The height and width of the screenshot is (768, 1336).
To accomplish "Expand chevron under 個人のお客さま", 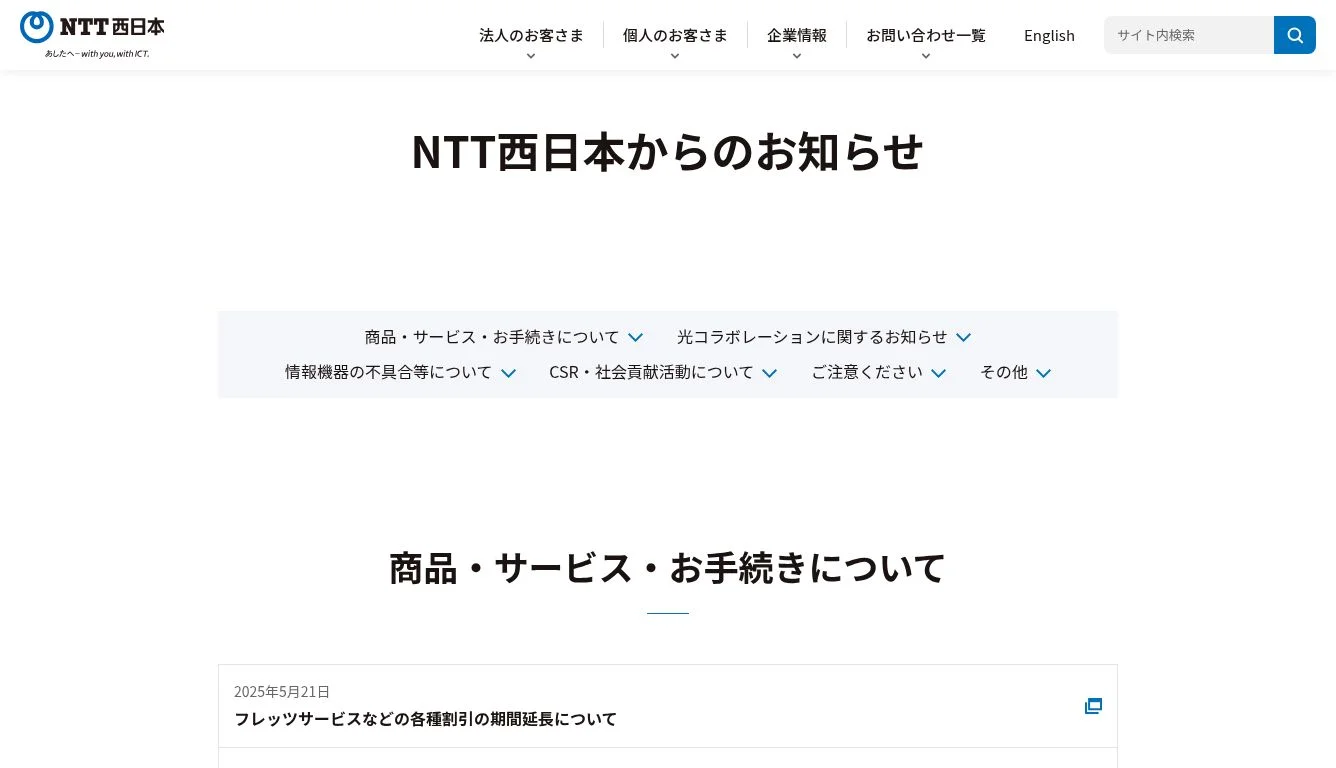I will pyautogui.click(x=675, y=56).
